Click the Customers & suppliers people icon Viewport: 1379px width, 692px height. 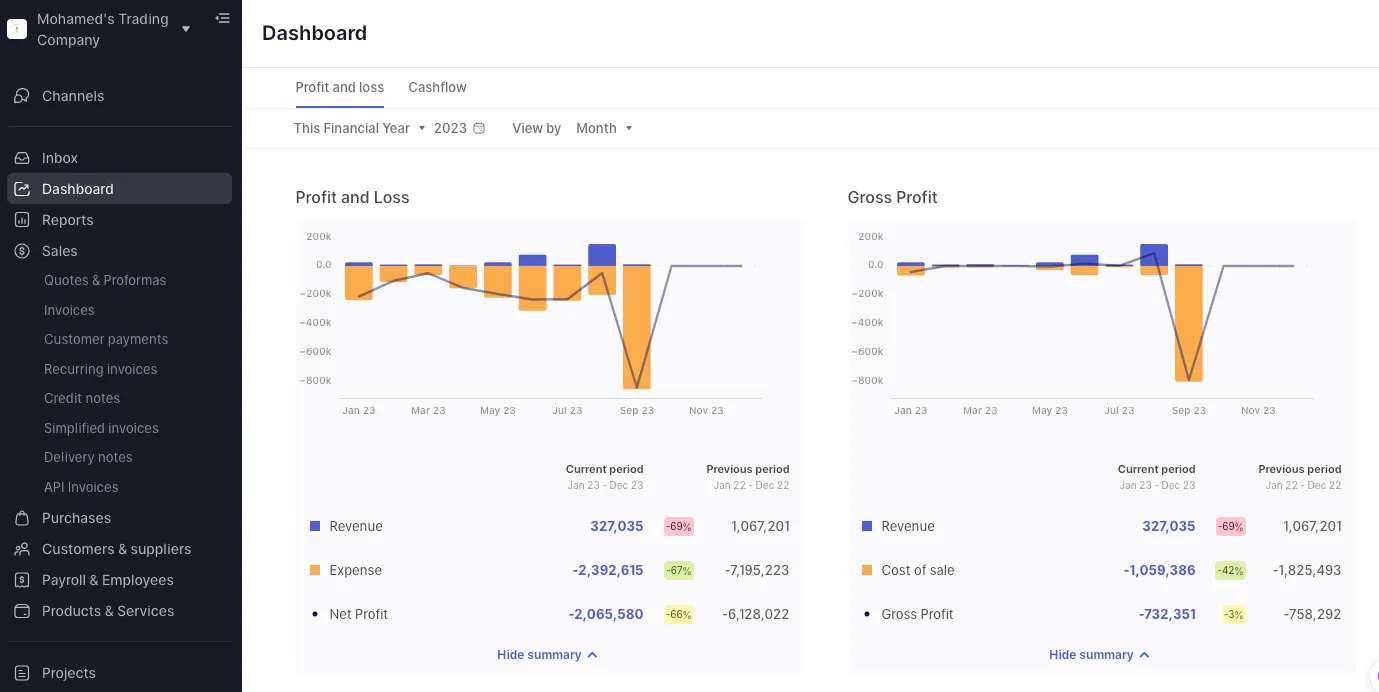tap(21, 549)
